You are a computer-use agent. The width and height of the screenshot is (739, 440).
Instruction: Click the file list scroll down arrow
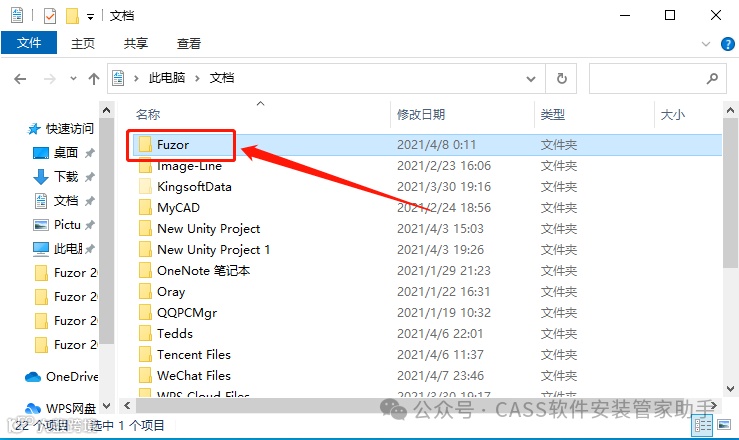pos(731,389)
